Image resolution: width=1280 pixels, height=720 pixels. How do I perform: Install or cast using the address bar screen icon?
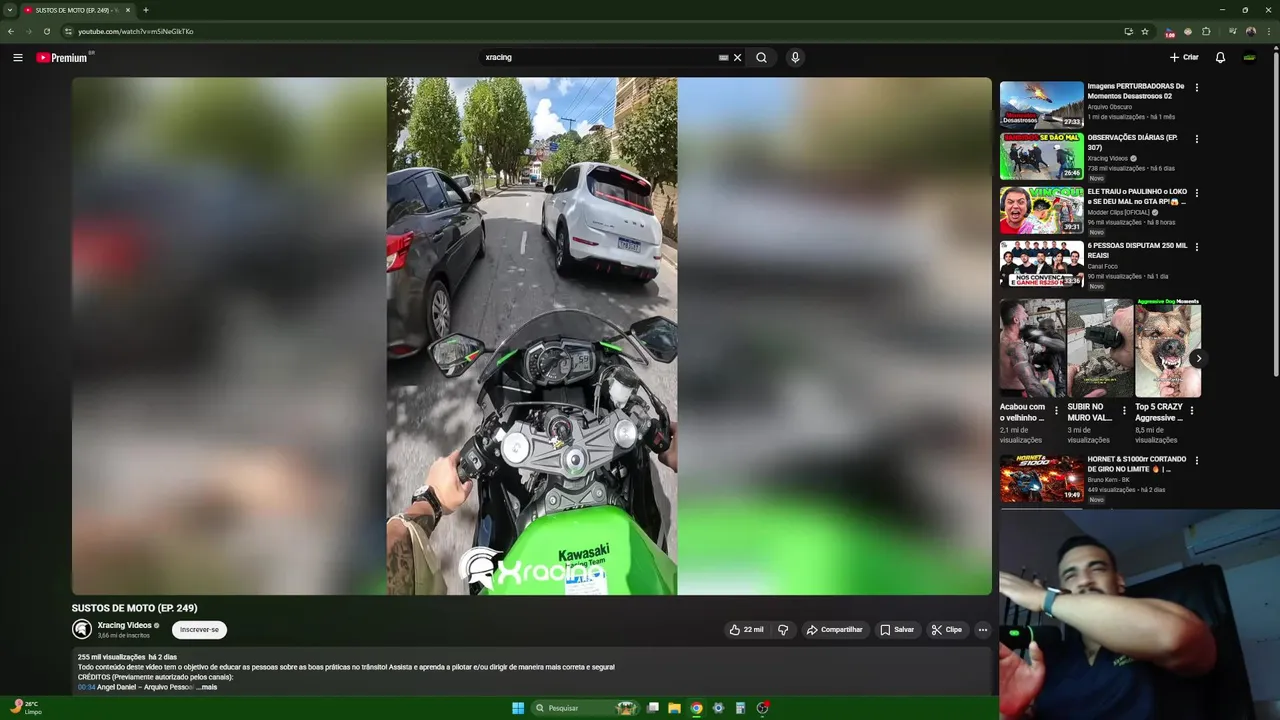1128,31
